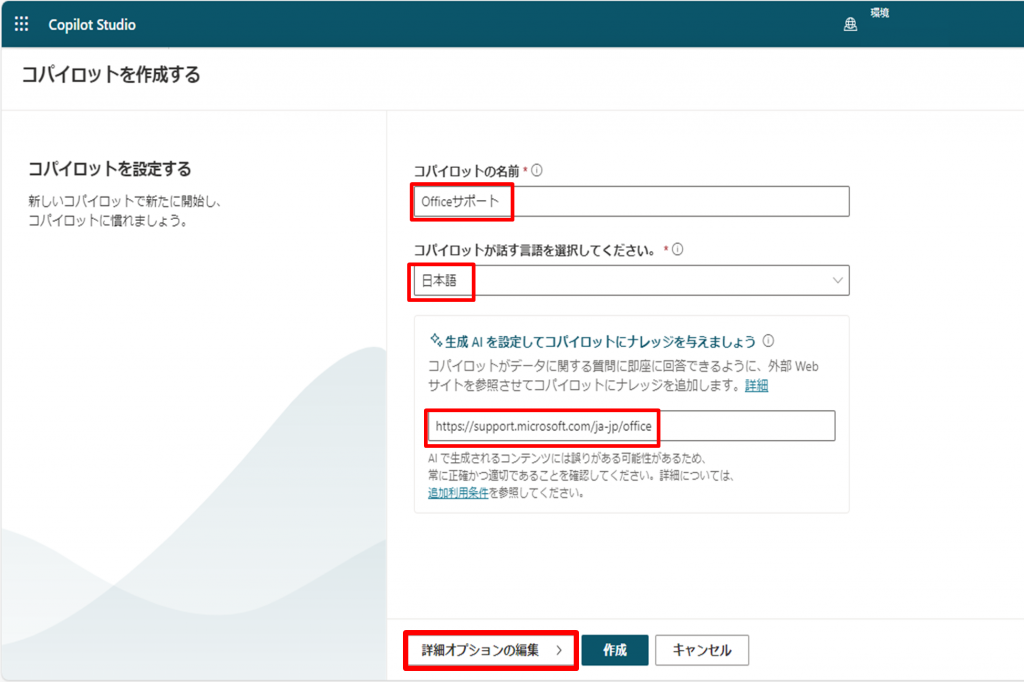Click 詳細オプションの編集 button

[x=492, y=650]
